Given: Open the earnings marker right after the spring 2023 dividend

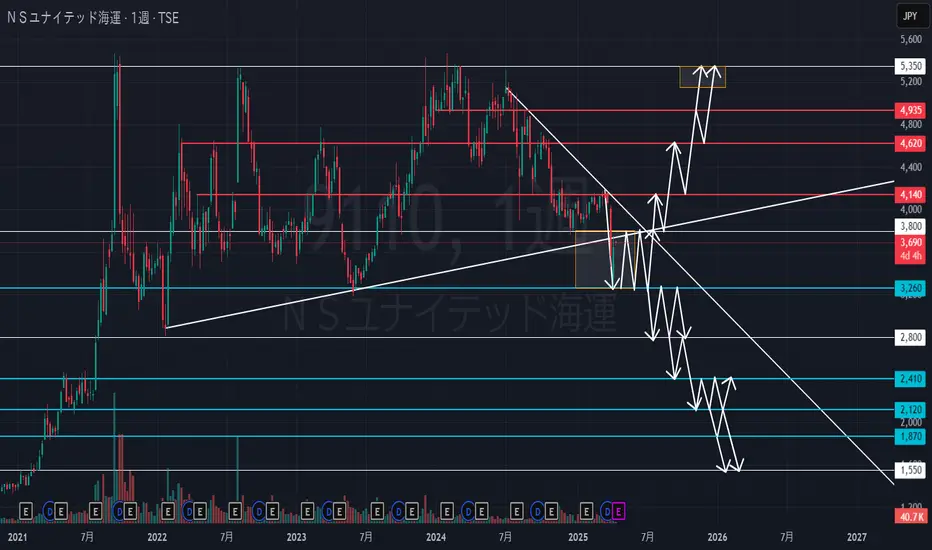Looking at the screenshot, I should (339, 511).
